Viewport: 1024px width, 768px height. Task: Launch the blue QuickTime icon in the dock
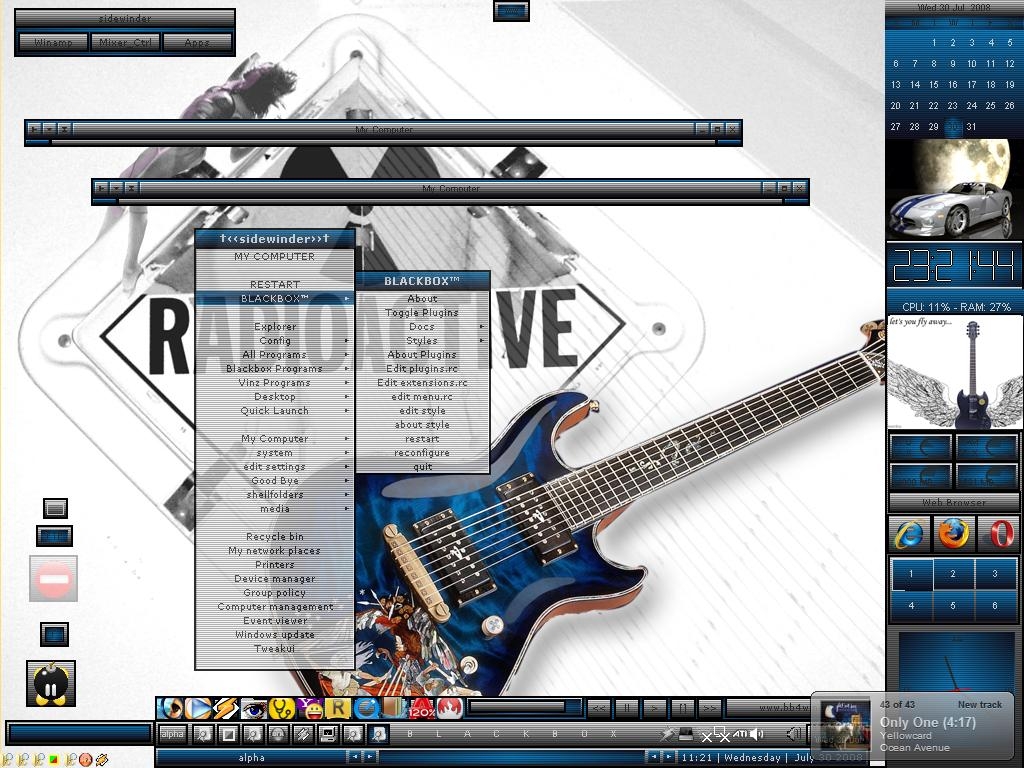(366, 708)
